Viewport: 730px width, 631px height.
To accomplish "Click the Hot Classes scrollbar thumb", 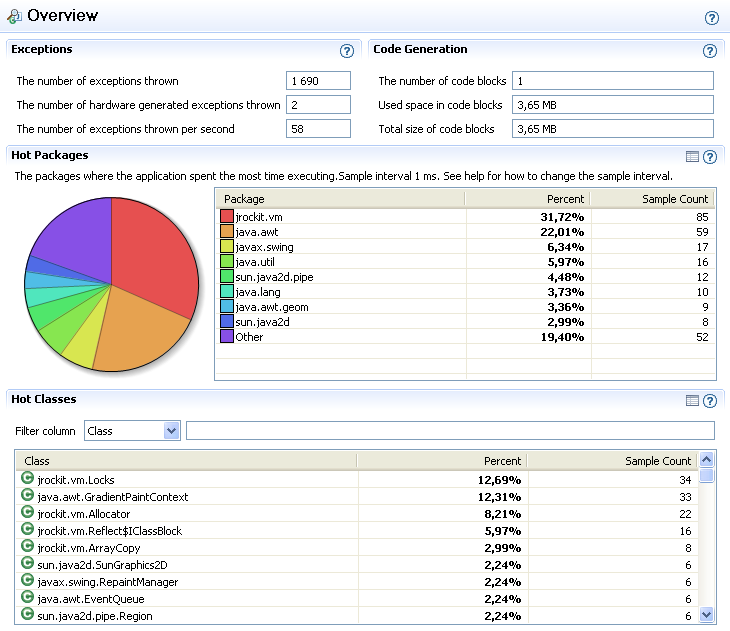I will [706, 475].
